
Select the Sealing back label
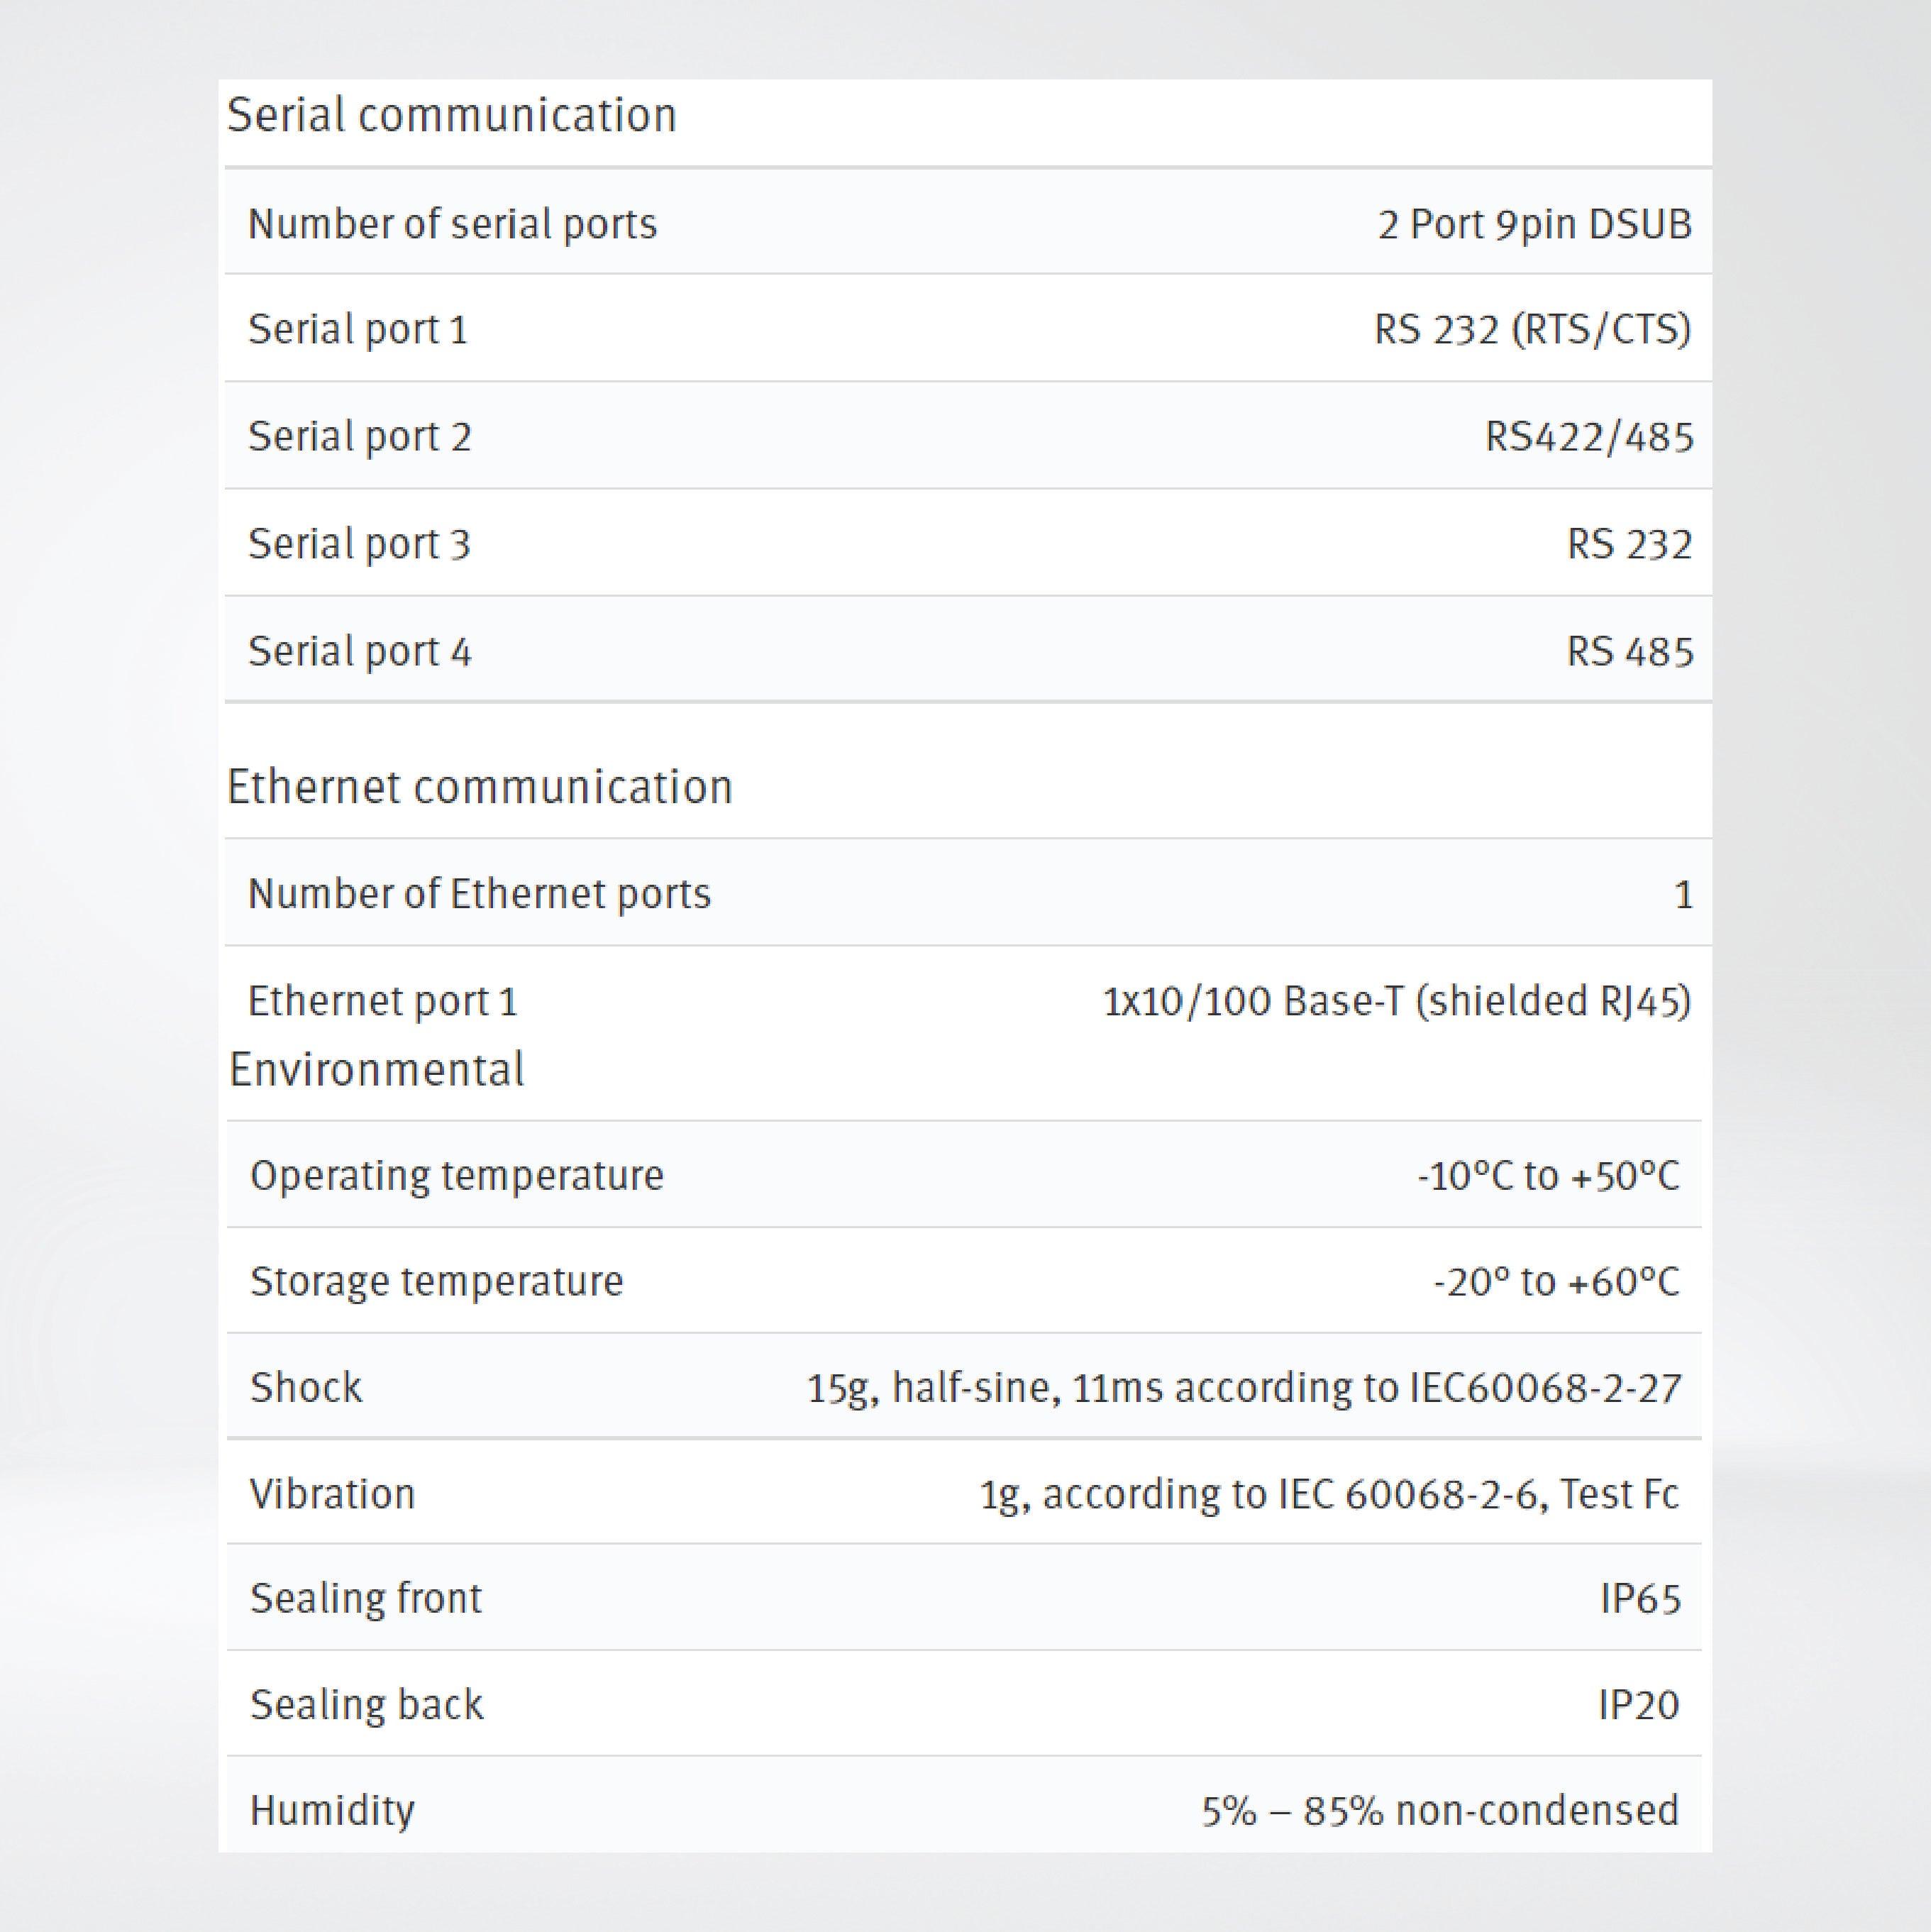point(366,1705)
